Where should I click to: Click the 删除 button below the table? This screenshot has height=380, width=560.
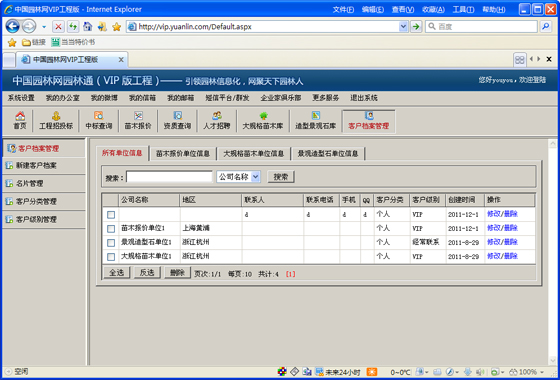coord(177,272)
